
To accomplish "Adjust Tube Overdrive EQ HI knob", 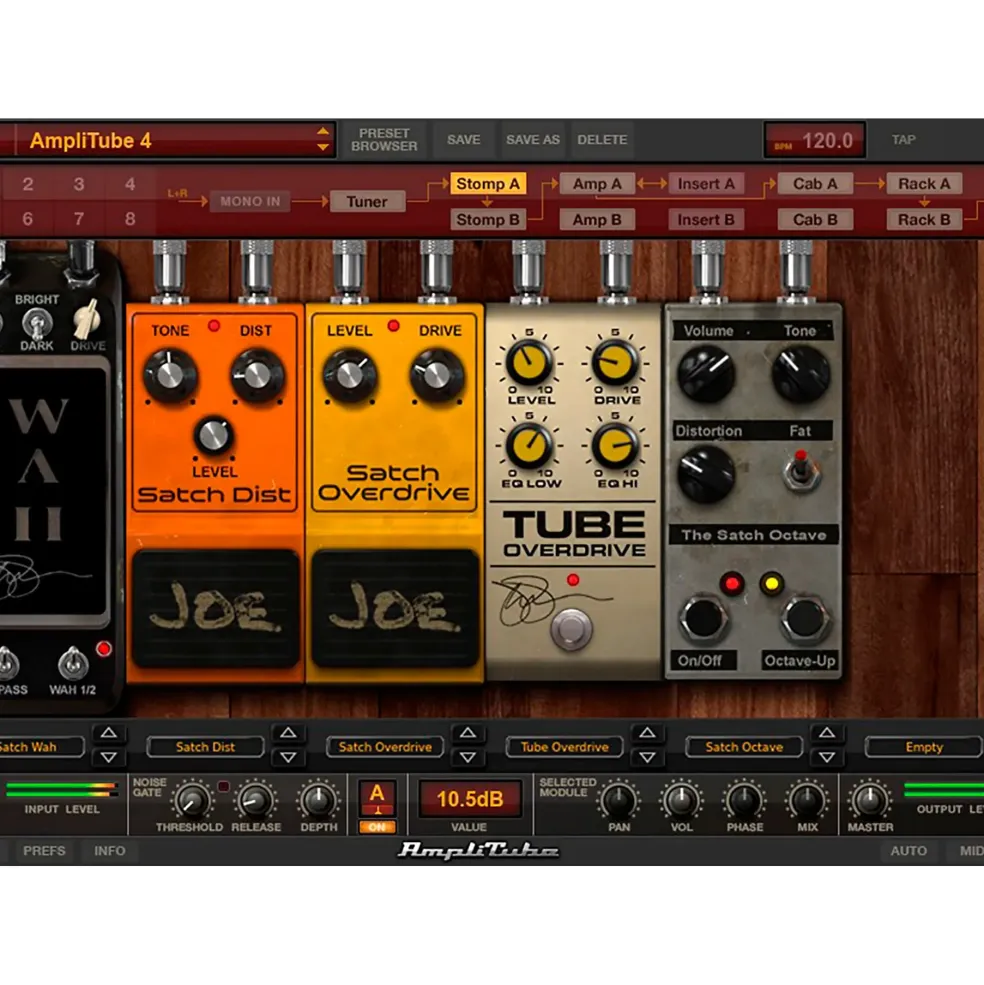I will pos(616,445).
